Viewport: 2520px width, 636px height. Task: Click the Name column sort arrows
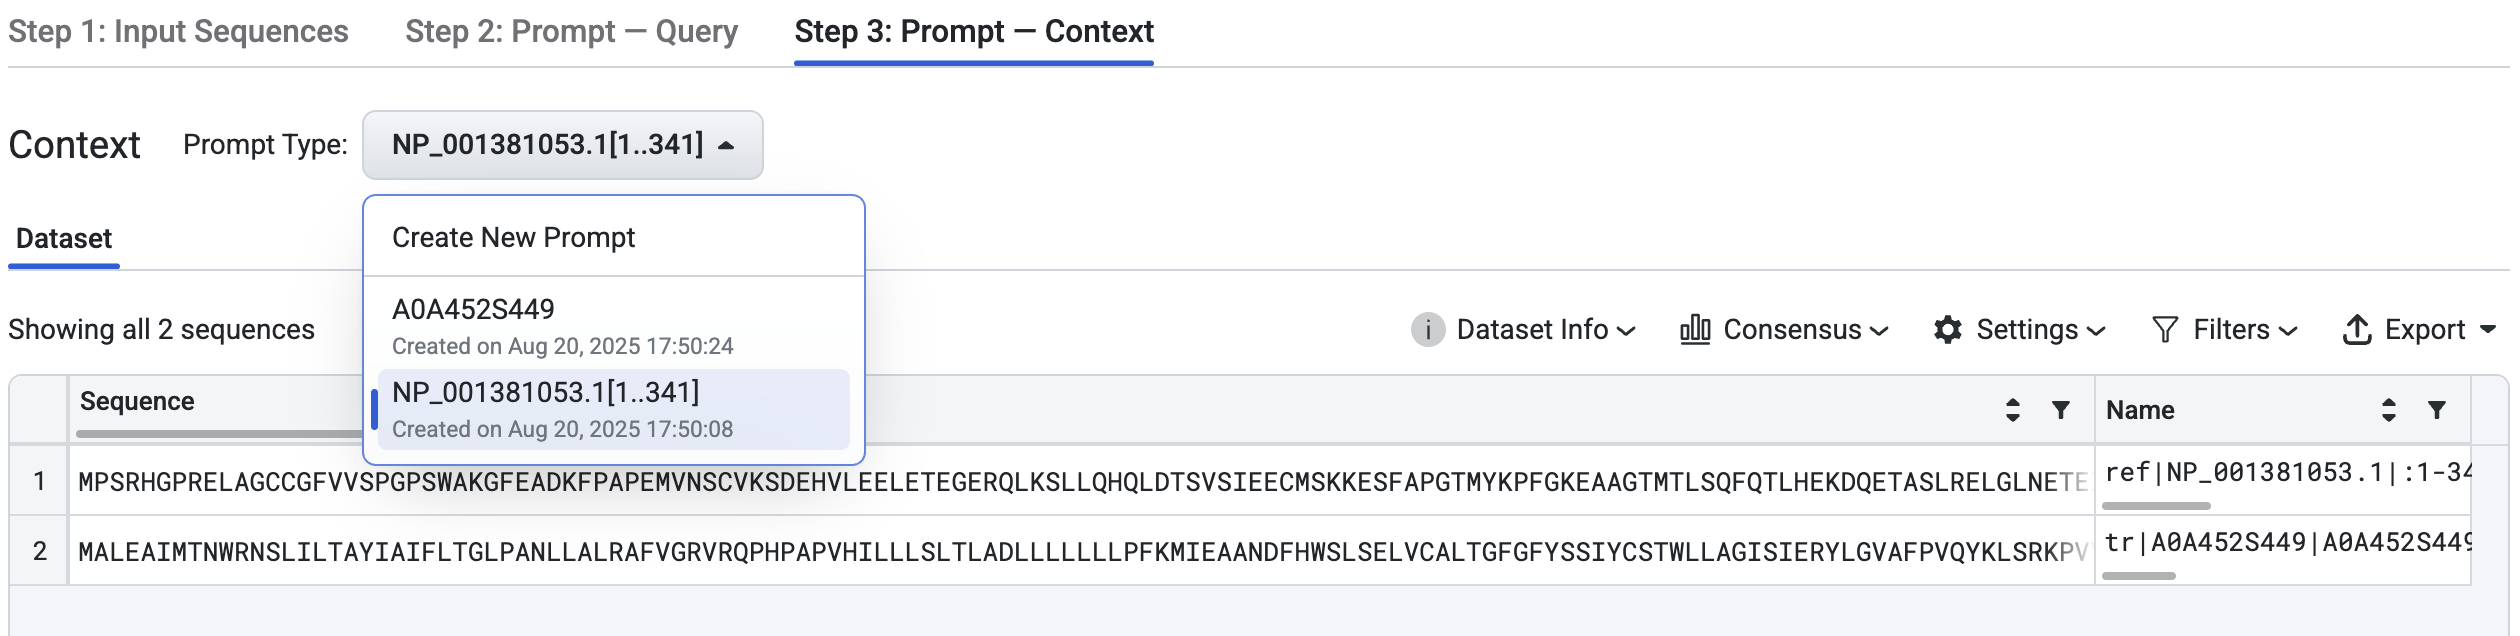tap(2390, 410)
